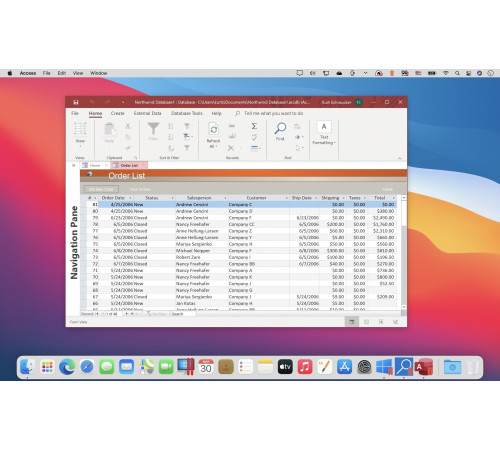Select order row 80 Company D
This screenshot has height=450, width=500.
[x=242, y=211]
